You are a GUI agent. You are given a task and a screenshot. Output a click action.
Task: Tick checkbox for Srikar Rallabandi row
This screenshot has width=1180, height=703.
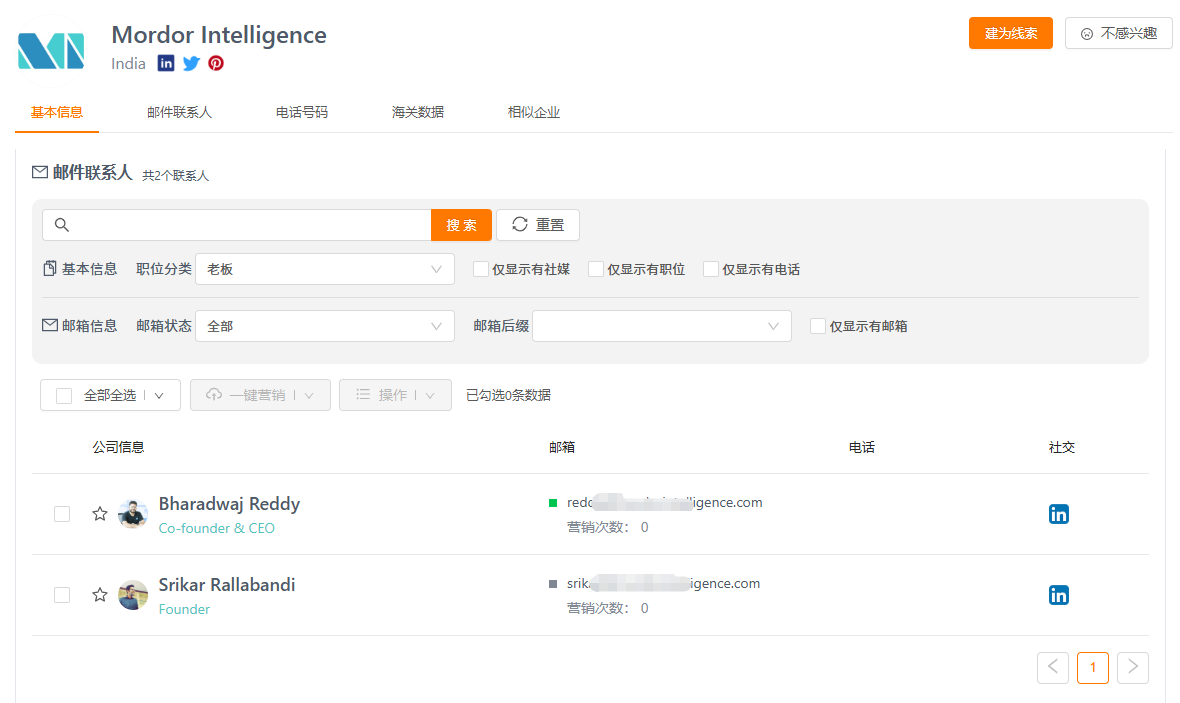[62, 595]
